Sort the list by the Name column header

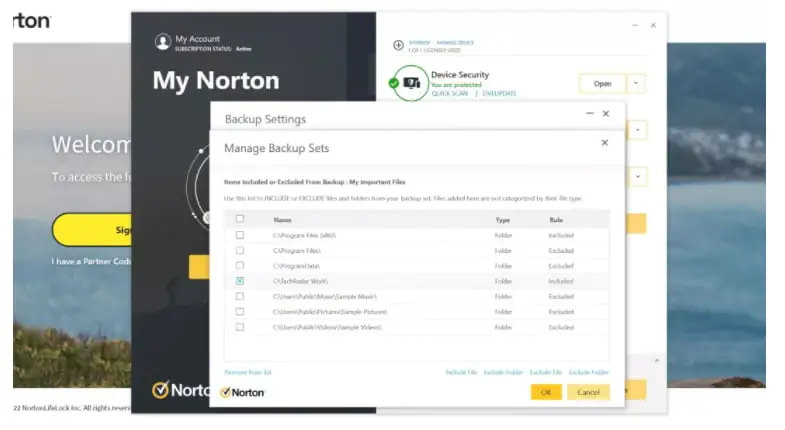click(x=282, y=219)
